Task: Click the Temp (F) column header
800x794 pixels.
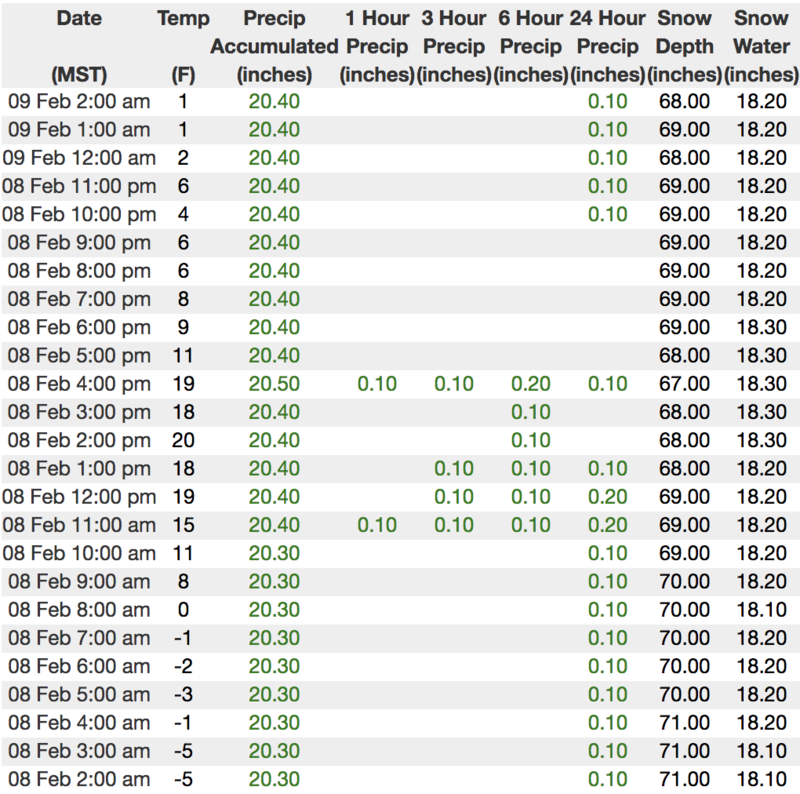Action: pyautogui.click(x=184, y=46)
